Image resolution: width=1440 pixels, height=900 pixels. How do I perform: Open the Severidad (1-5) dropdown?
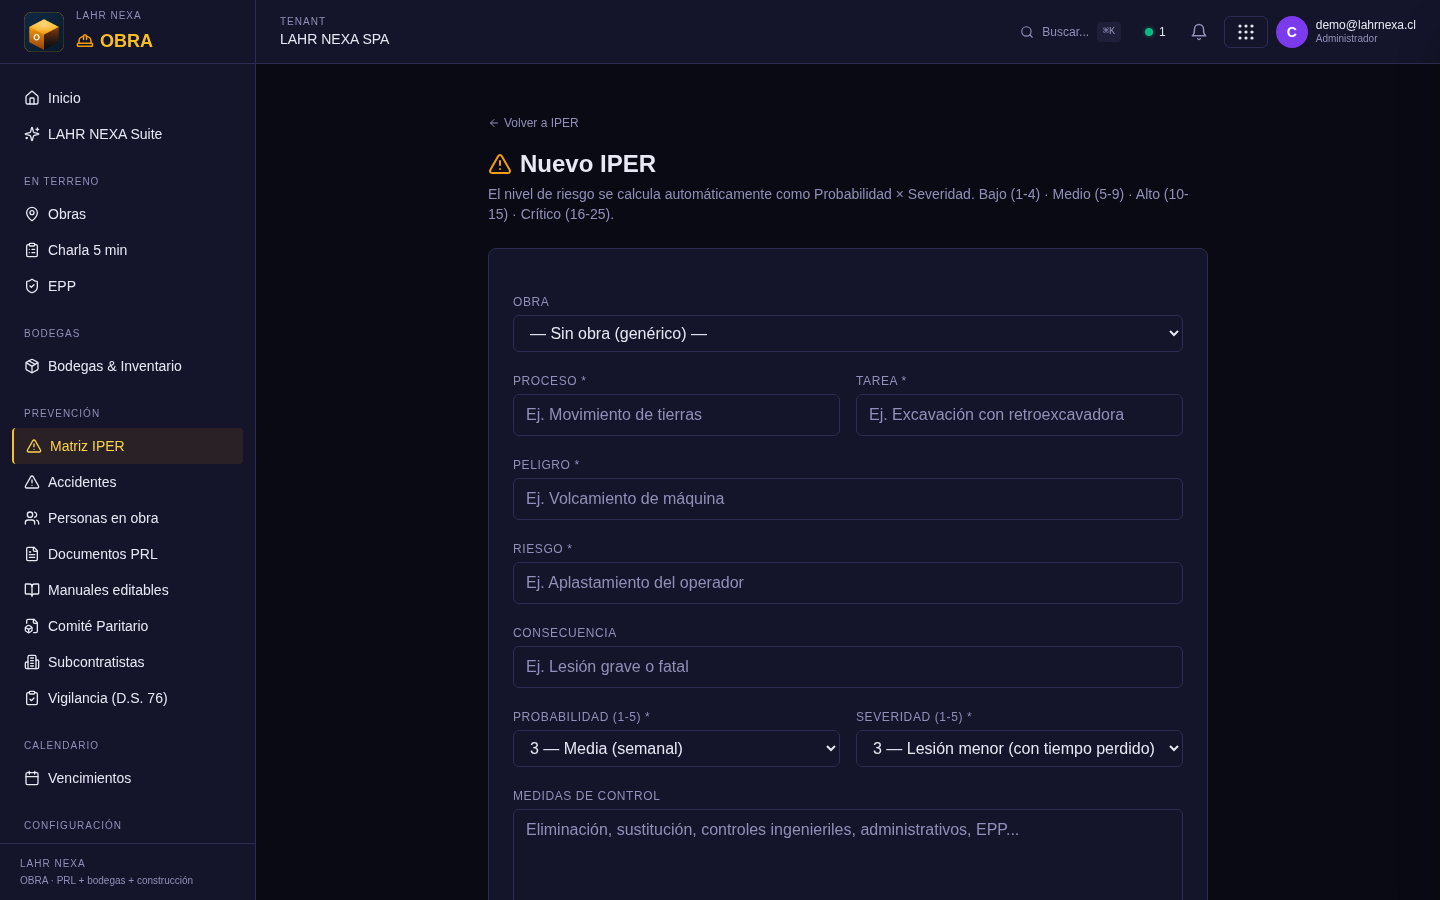pos(1019,749)
